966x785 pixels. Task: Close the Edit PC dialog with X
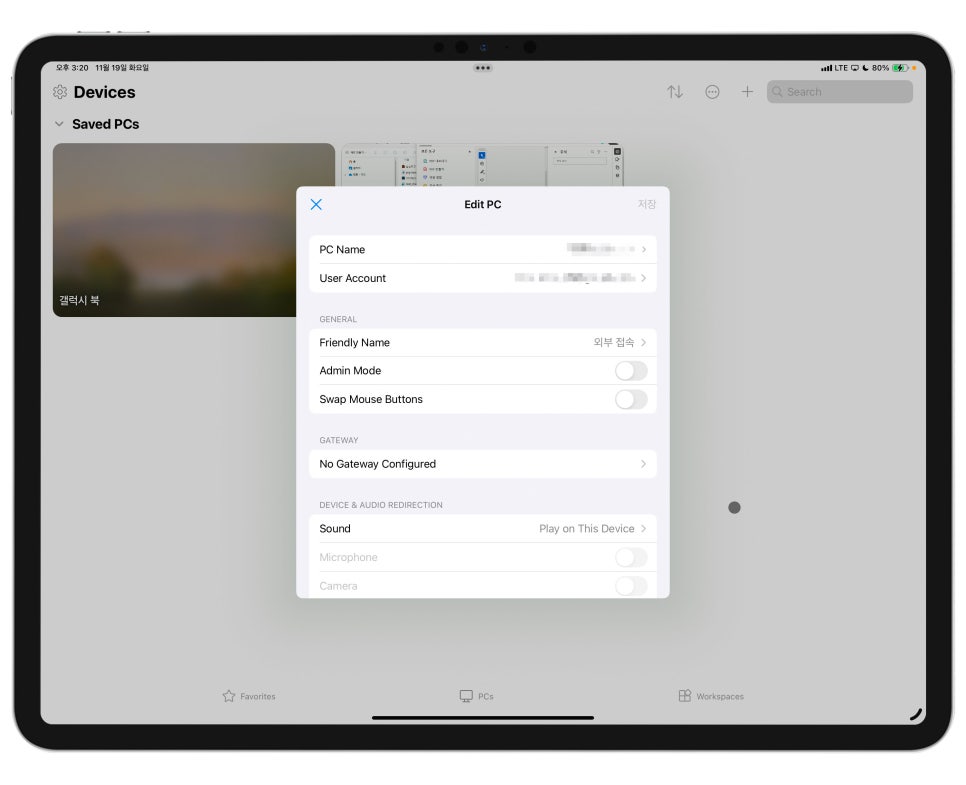tap(316, 204)
